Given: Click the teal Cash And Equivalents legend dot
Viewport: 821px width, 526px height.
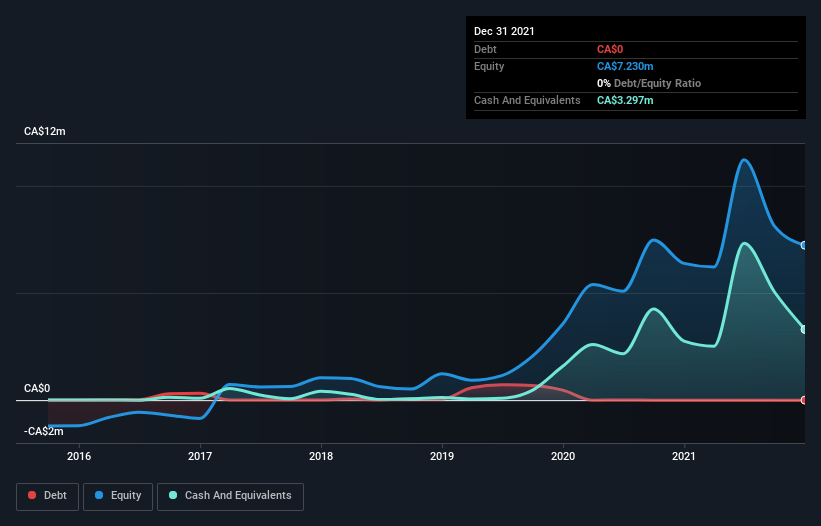Looking at the screenshot, I should [x=173, y=495].
